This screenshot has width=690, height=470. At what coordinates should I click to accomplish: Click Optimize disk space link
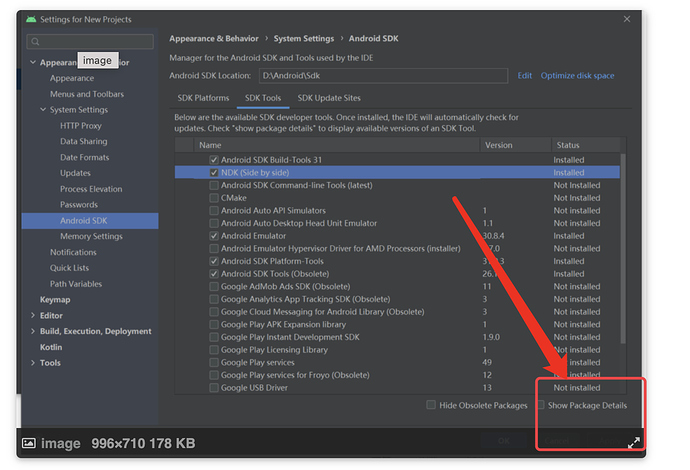pos(577,76)
